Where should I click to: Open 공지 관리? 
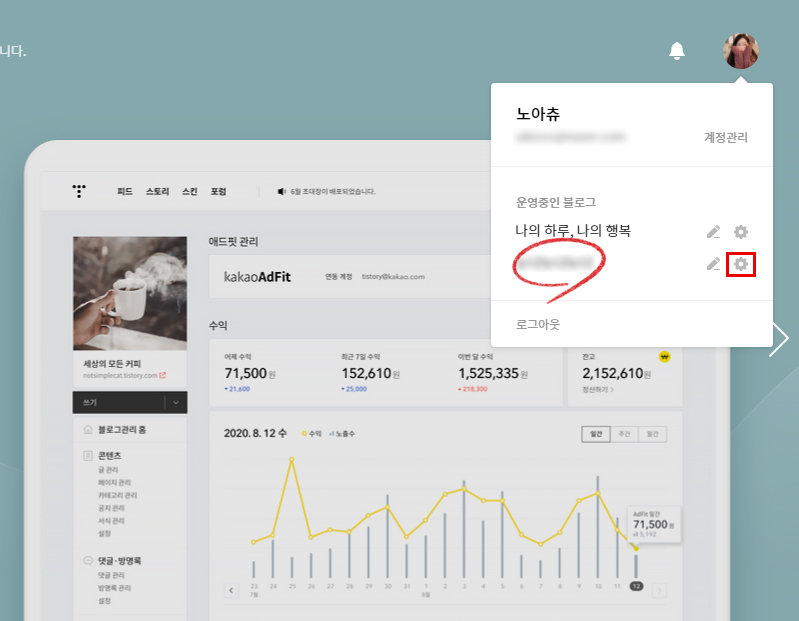pyautogui.click(x=111, y=508)
